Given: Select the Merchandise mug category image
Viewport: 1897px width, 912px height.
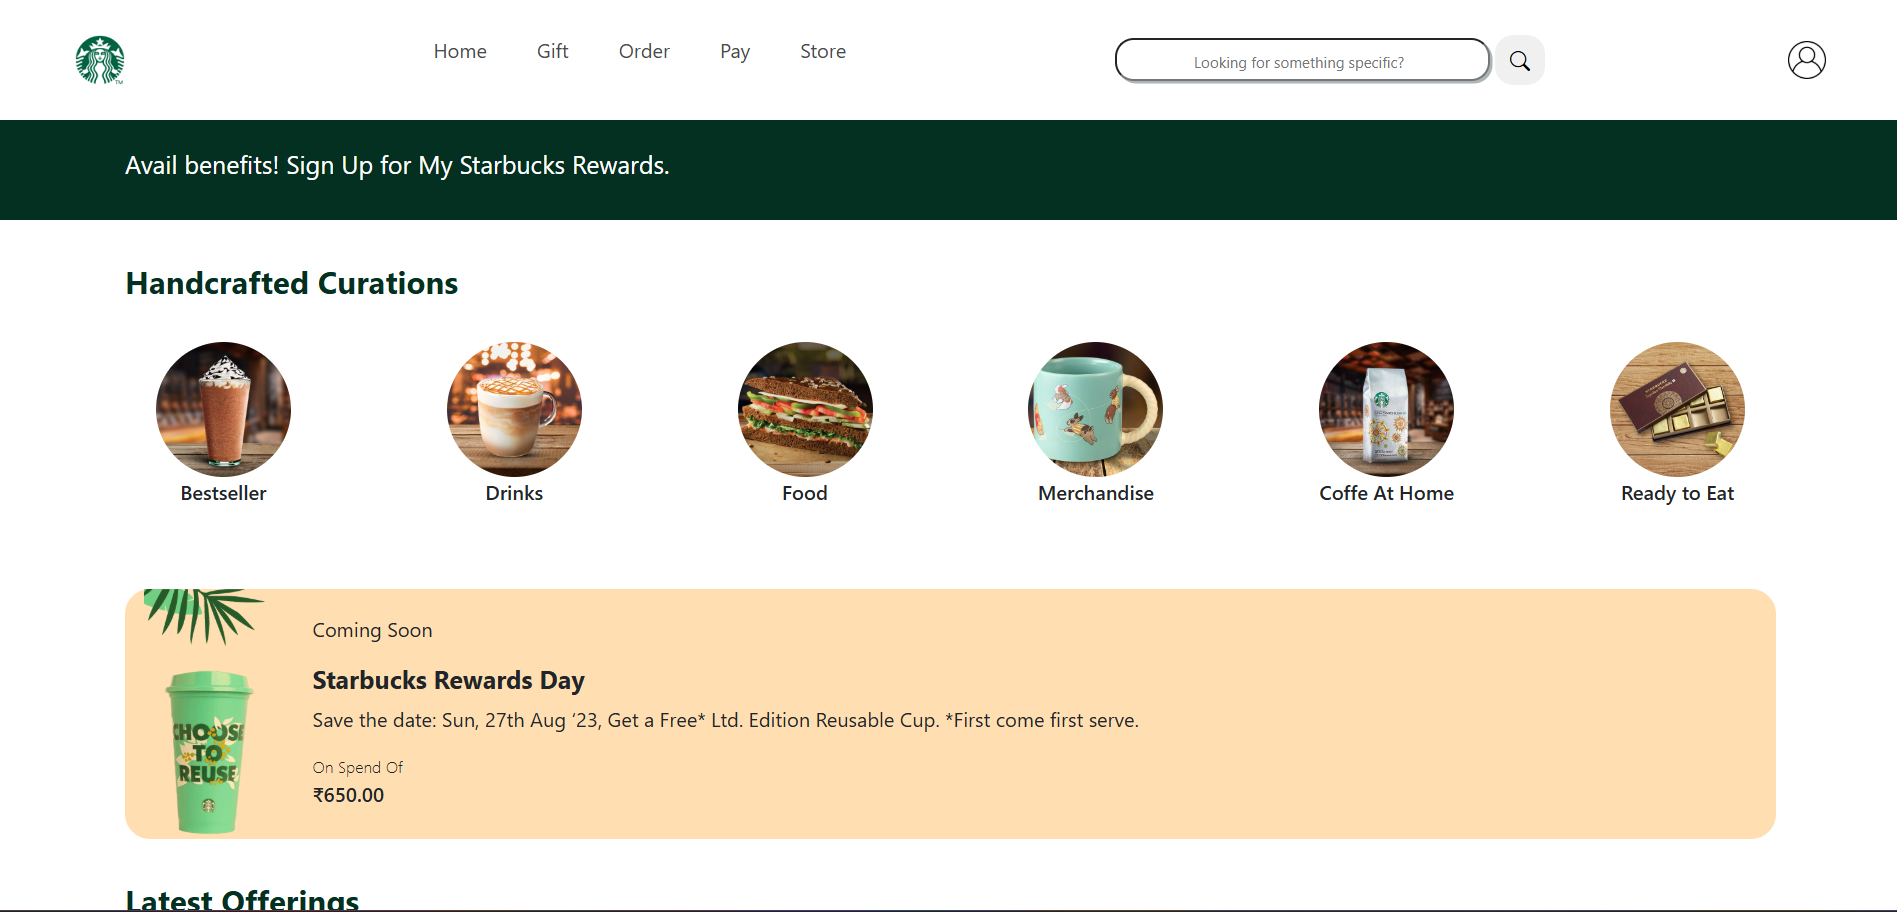Looking at the screenshot, I should (1095, 409).
